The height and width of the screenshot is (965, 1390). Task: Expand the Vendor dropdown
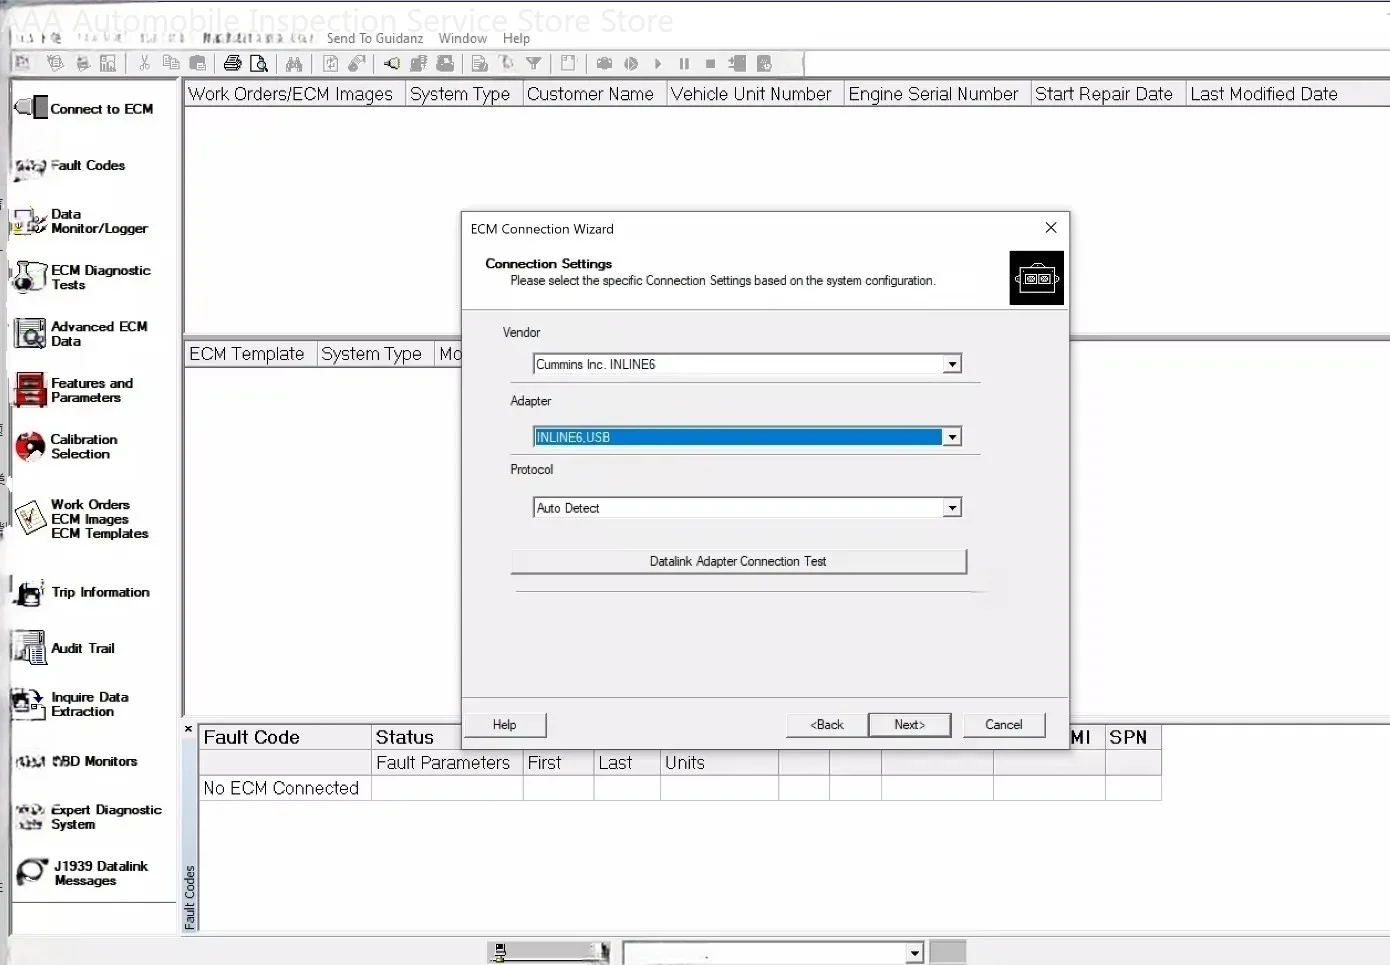[x=952, y=365]
